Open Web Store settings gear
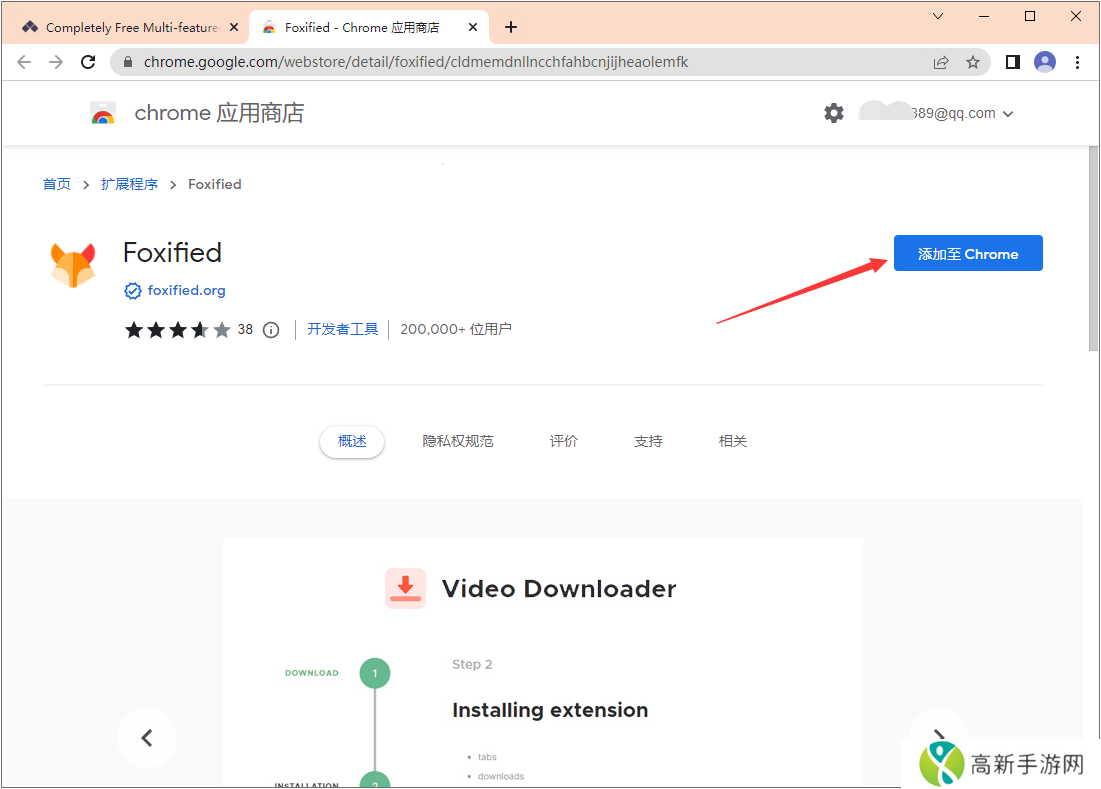Image resolution: width=1101 pixels, height=789 pixels. (834, 112)
